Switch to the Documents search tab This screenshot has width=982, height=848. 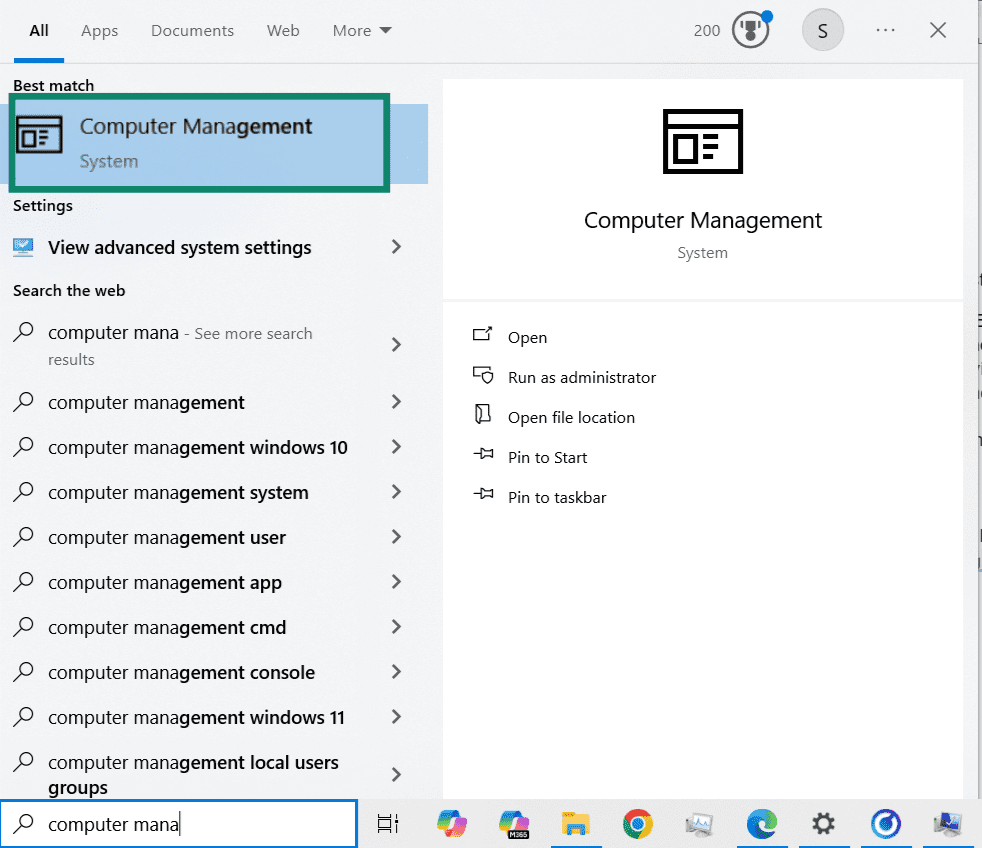tap(192, 30)
